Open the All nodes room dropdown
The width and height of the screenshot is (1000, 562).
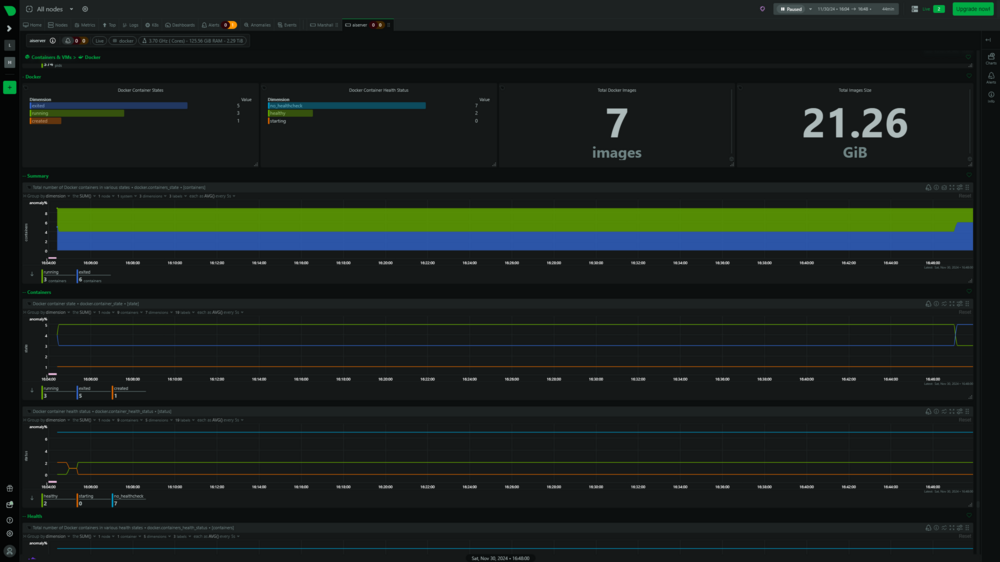[x=50, y=10]
